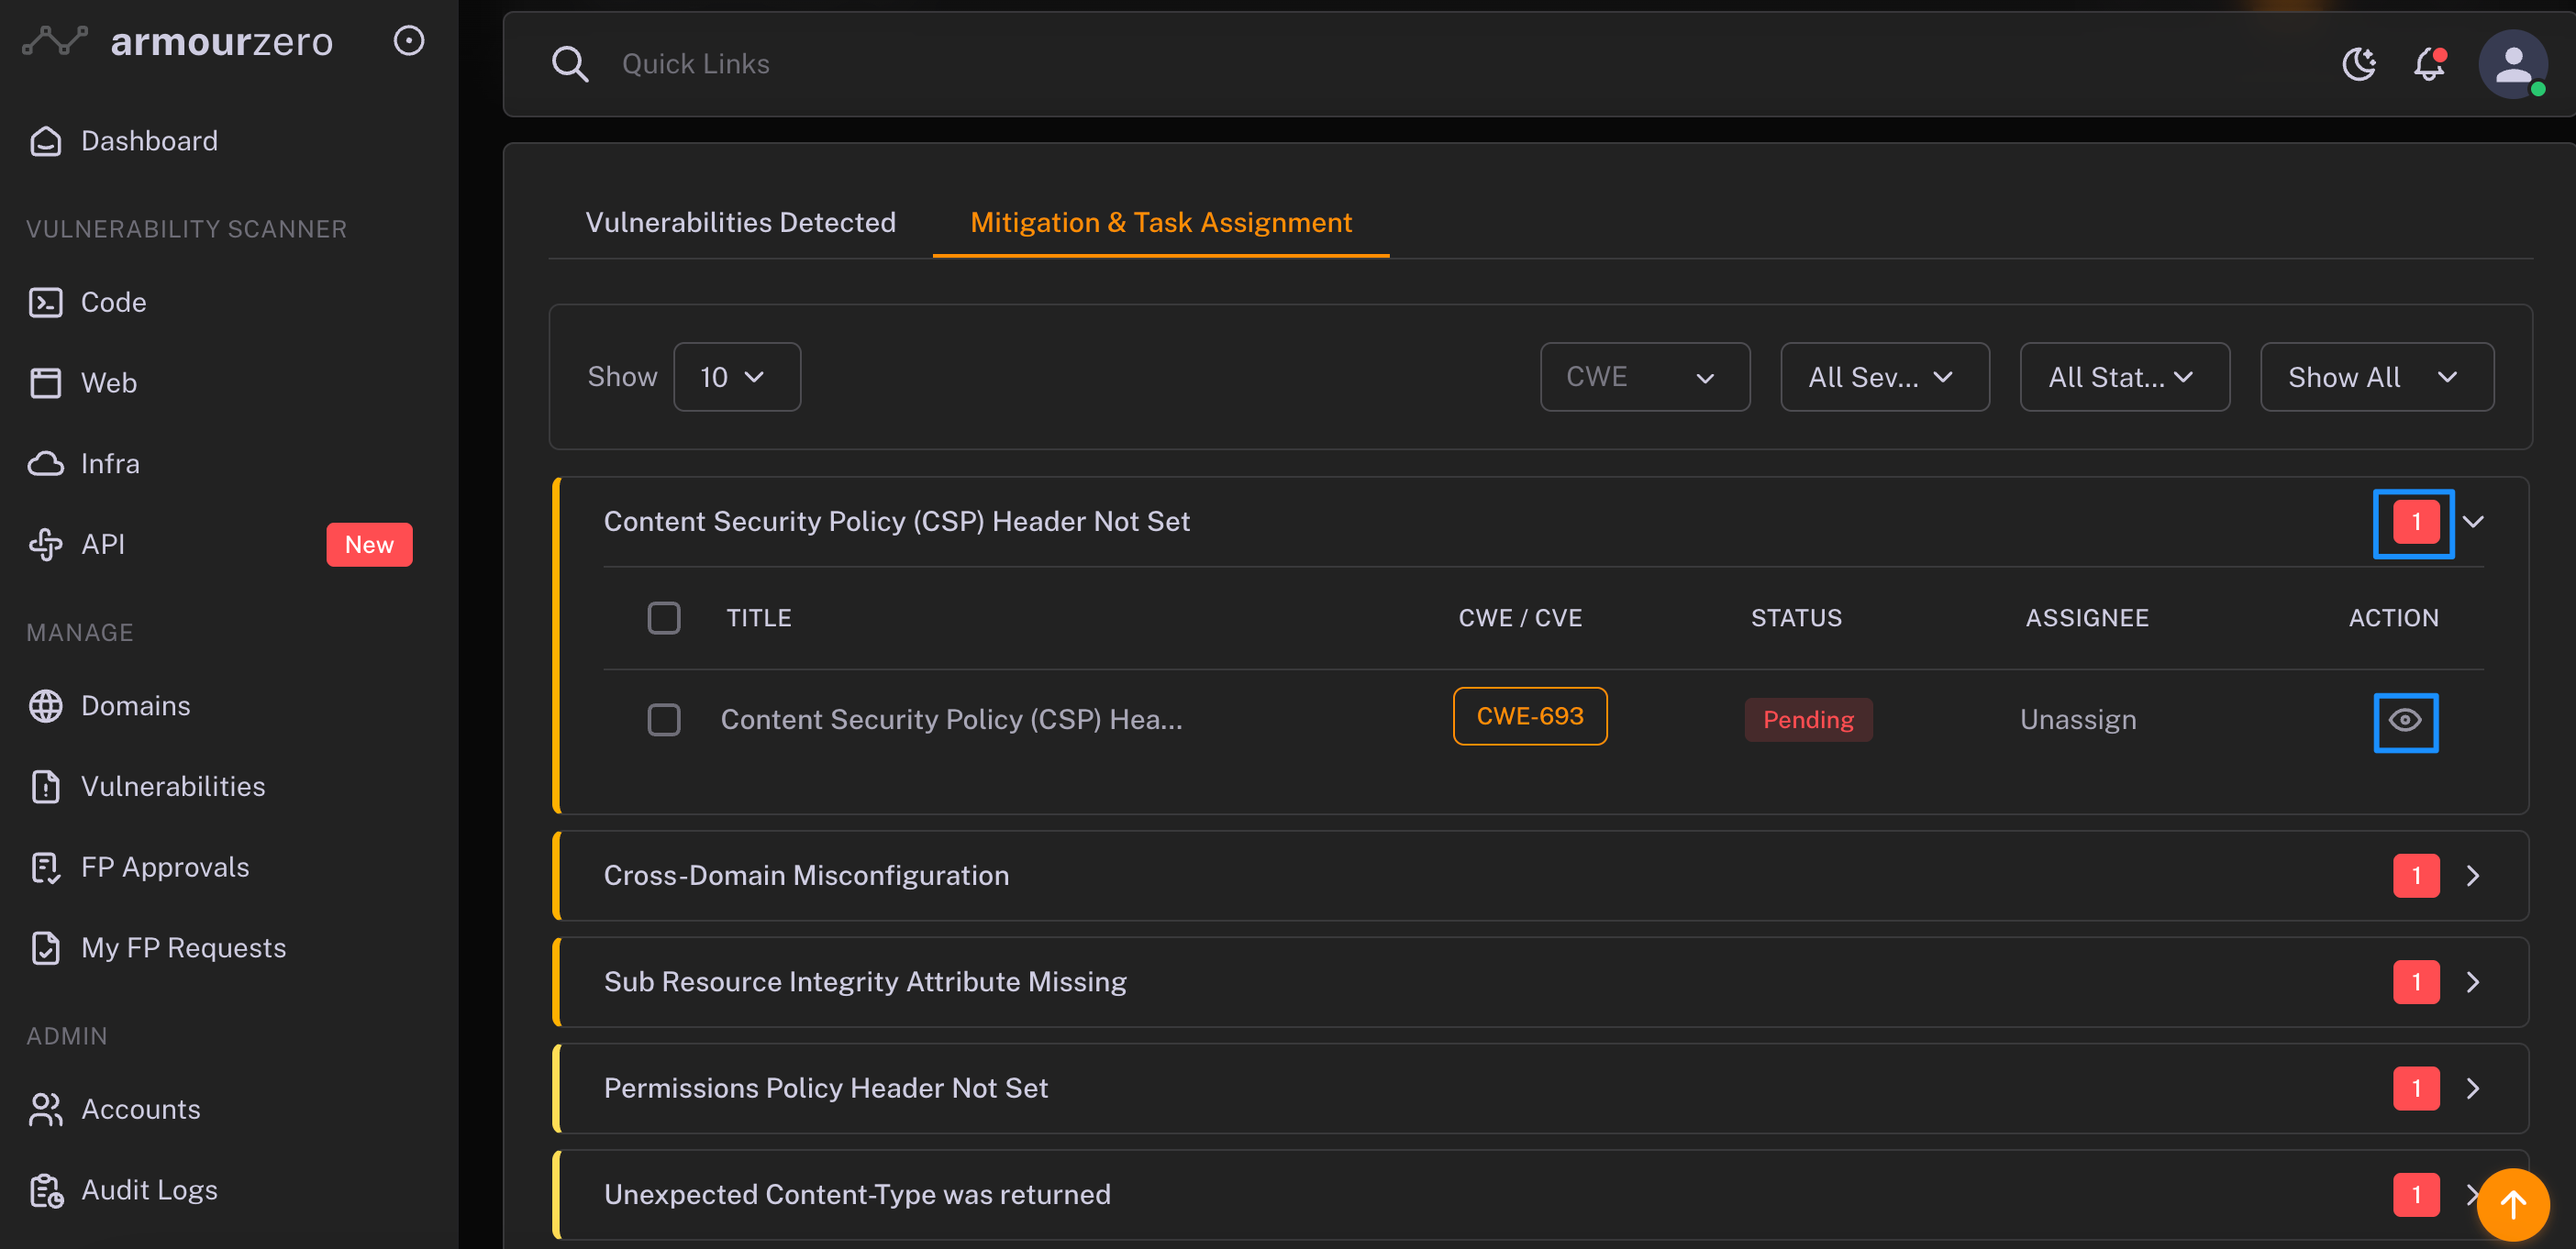View CSP vulnerability details eye icon
Screen dimensions: 2576x1249
[x=2405, y=721]
